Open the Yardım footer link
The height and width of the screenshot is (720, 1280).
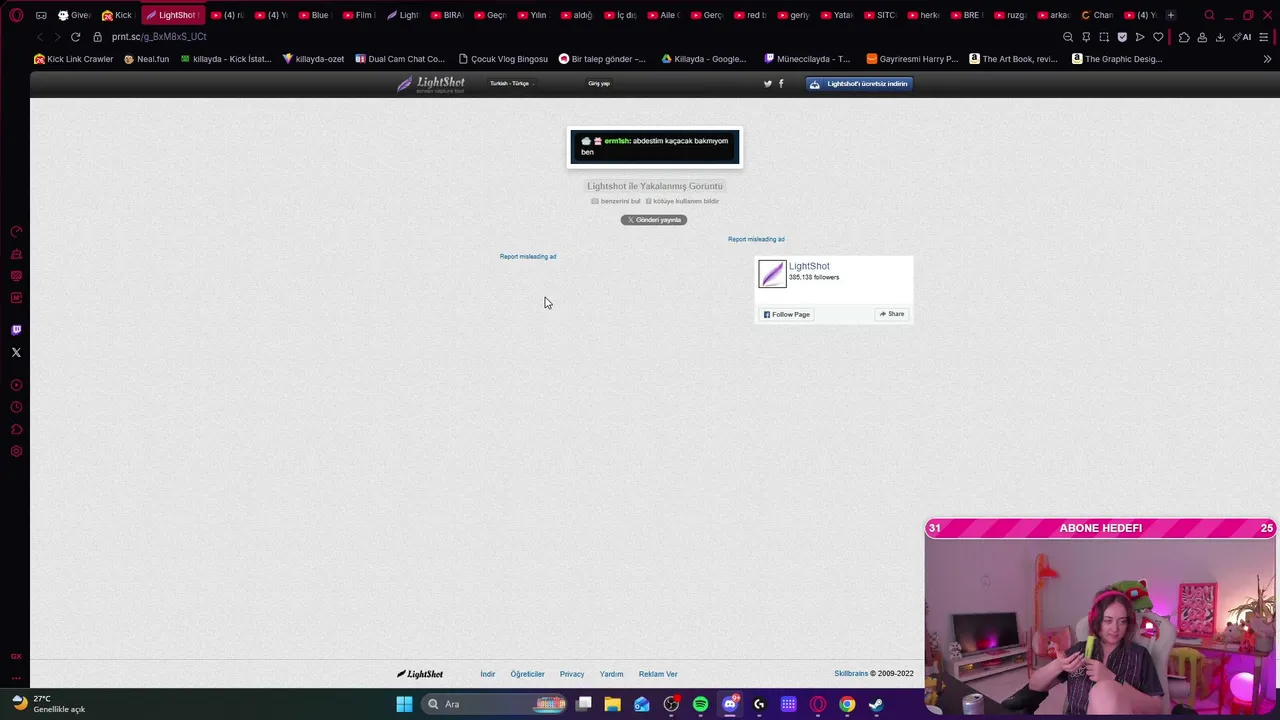click(x=611, y=674)
